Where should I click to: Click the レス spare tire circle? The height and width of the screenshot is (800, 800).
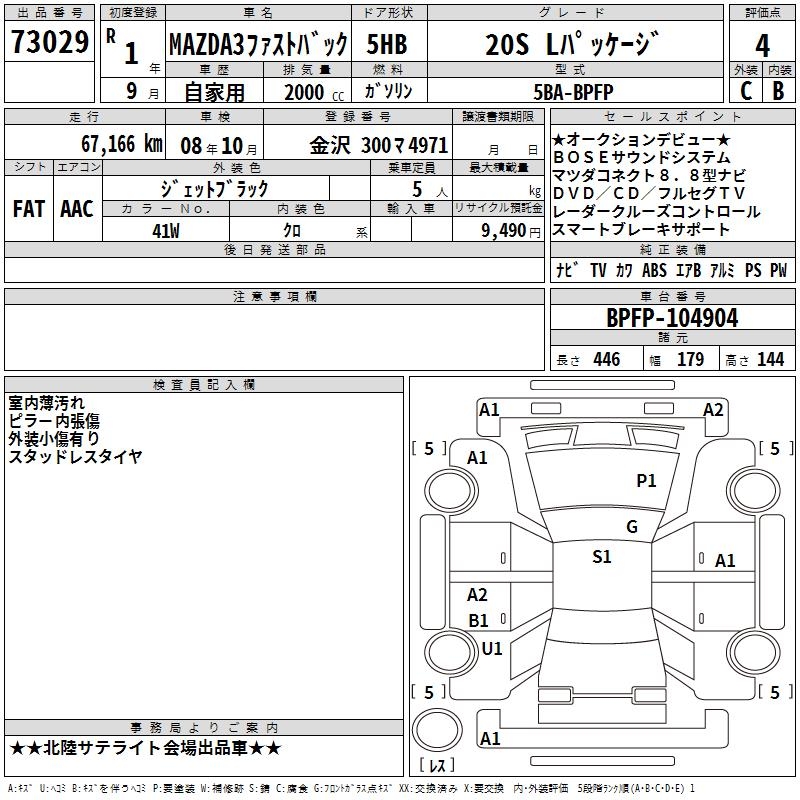tap(437, 729)
